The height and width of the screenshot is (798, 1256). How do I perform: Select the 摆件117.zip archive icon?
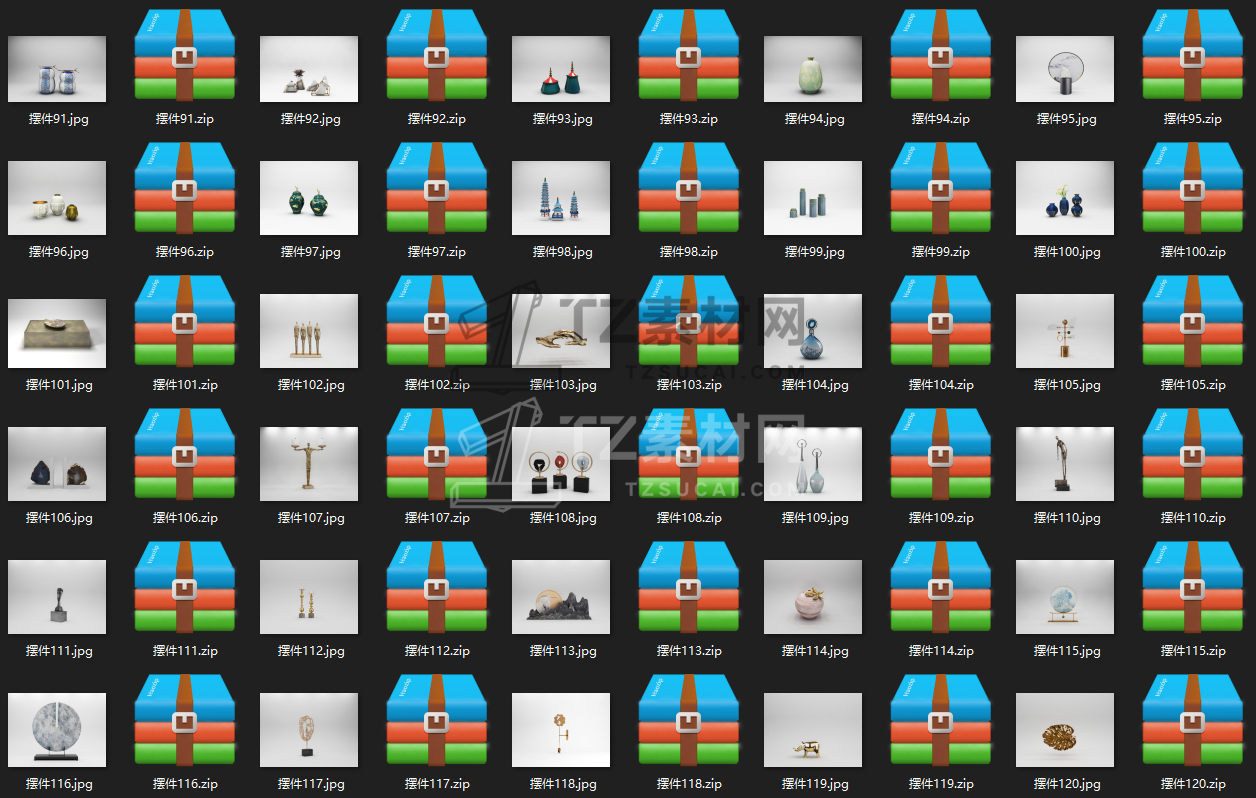[x=437, y=720]
